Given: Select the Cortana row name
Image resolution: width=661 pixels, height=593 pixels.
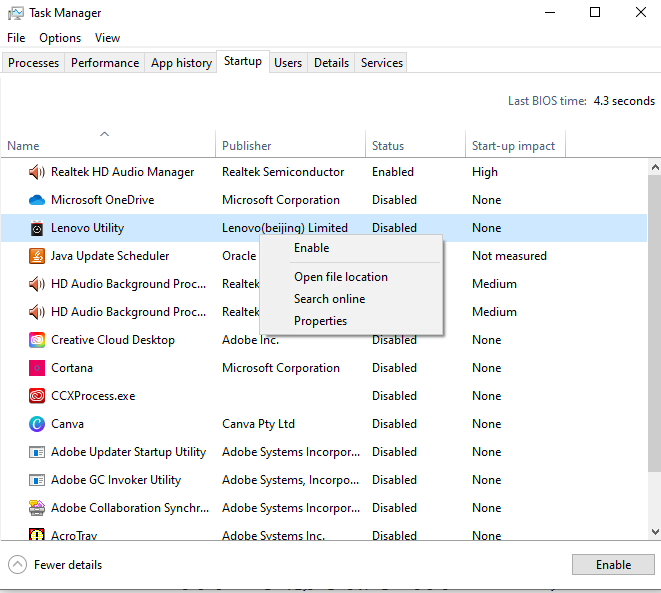Looking at the screenshot, I should 72,368.
